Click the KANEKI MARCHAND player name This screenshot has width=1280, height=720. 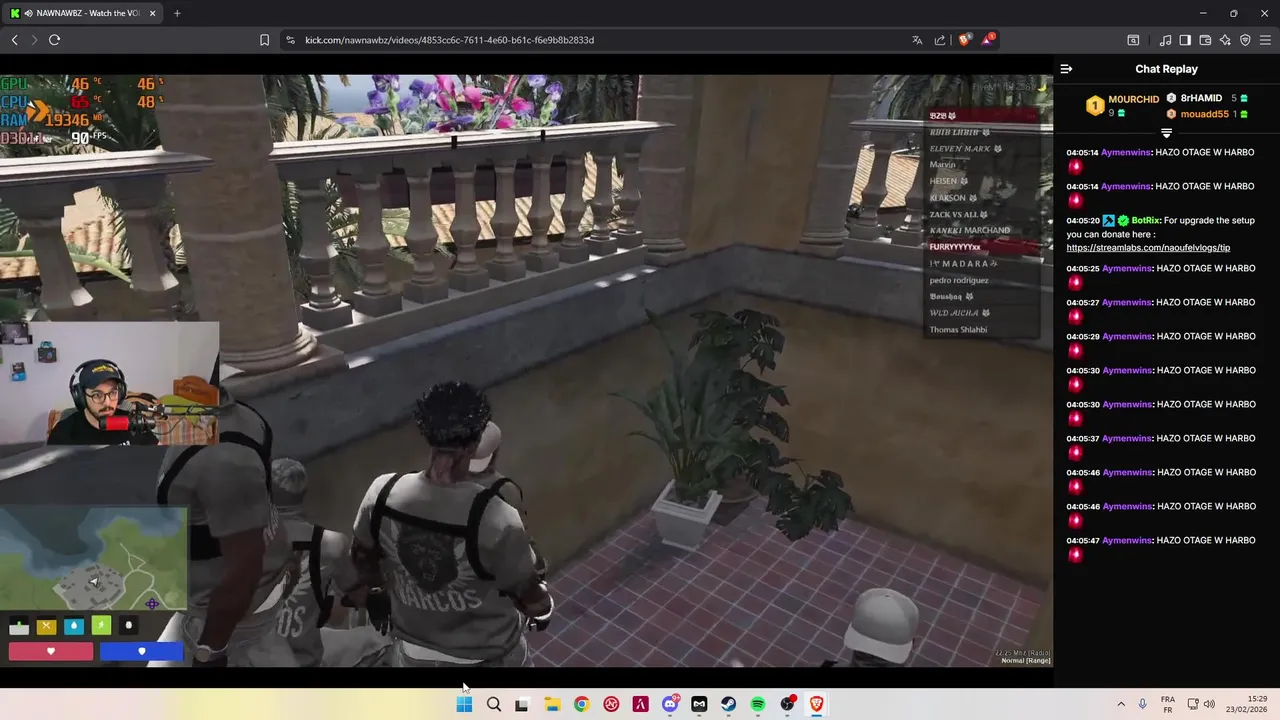(x=970, y=230)
